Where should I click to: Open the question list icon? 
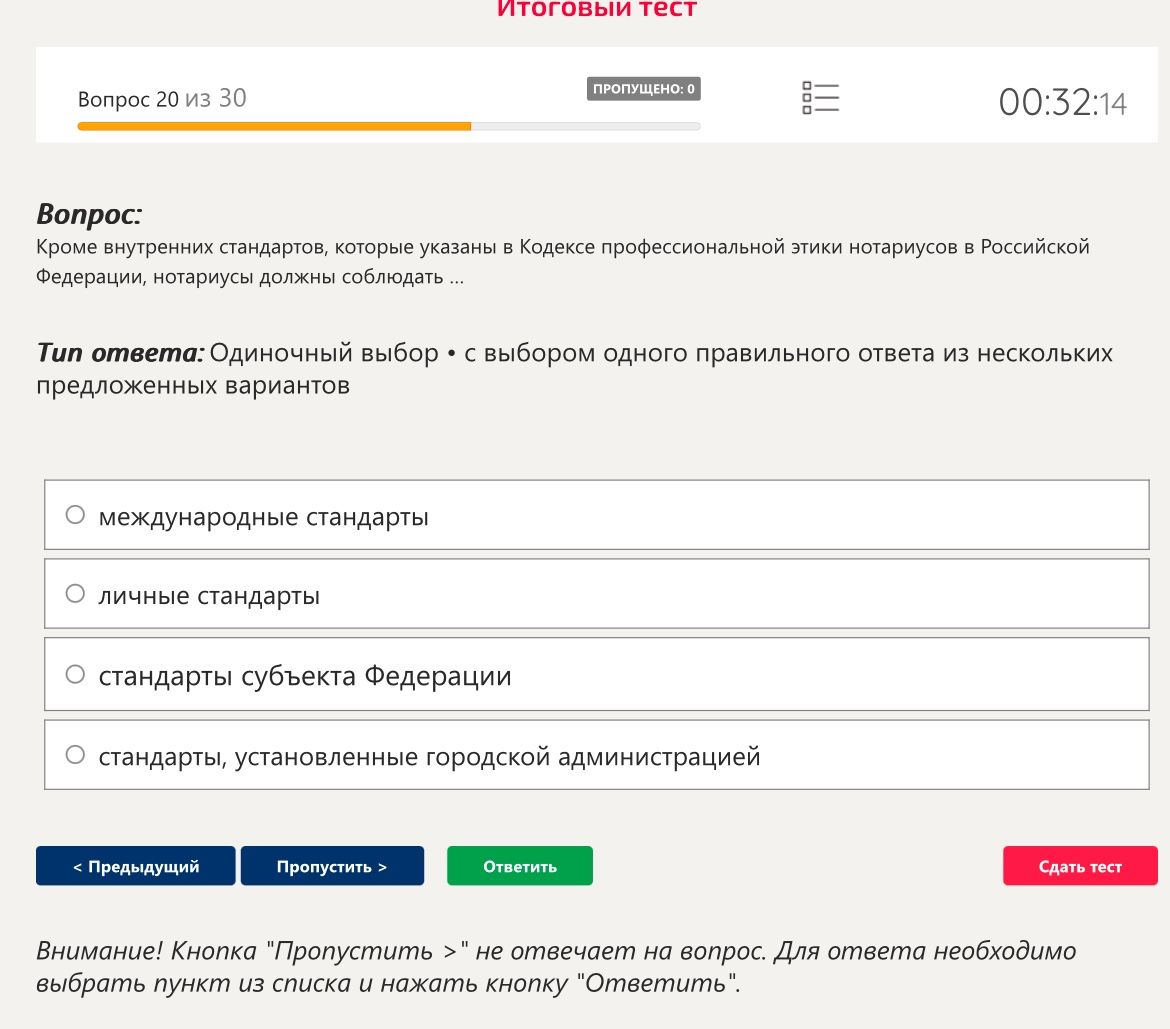(820, 98)
